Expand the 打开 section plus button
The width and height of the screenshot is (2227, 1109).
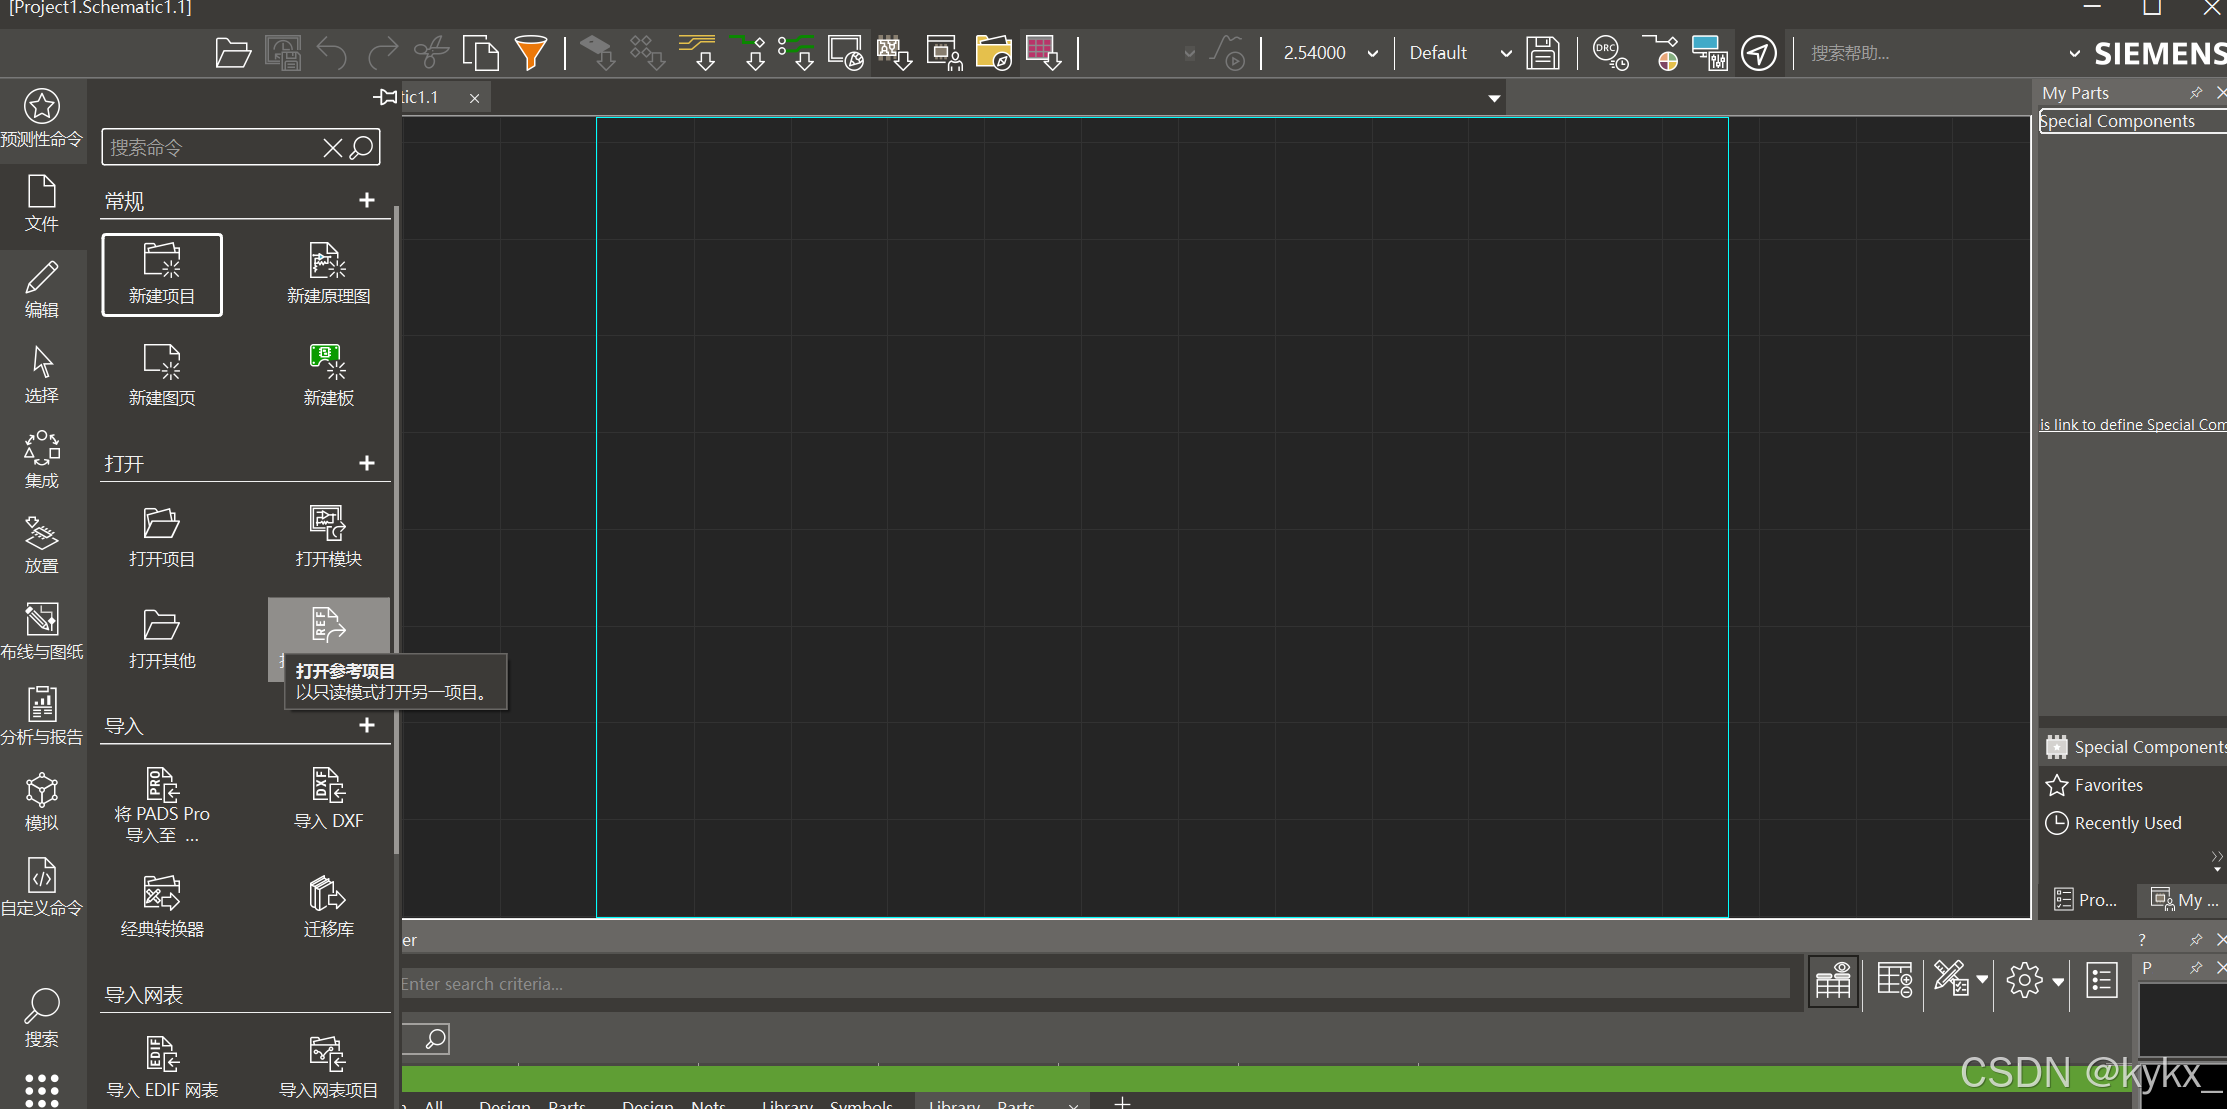tap(367, 463)
